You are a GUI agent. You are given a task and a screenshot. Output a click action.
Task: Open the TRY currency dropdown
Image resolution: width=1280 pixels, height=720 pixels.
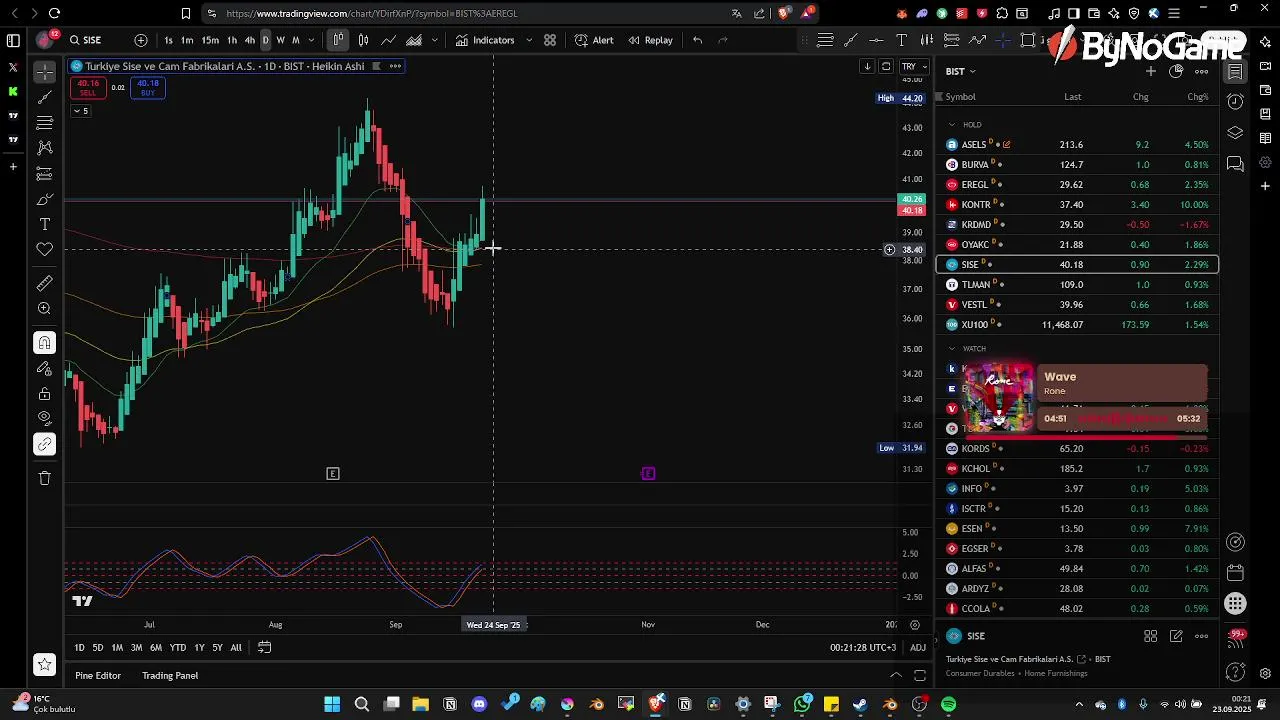pos(913,67)
